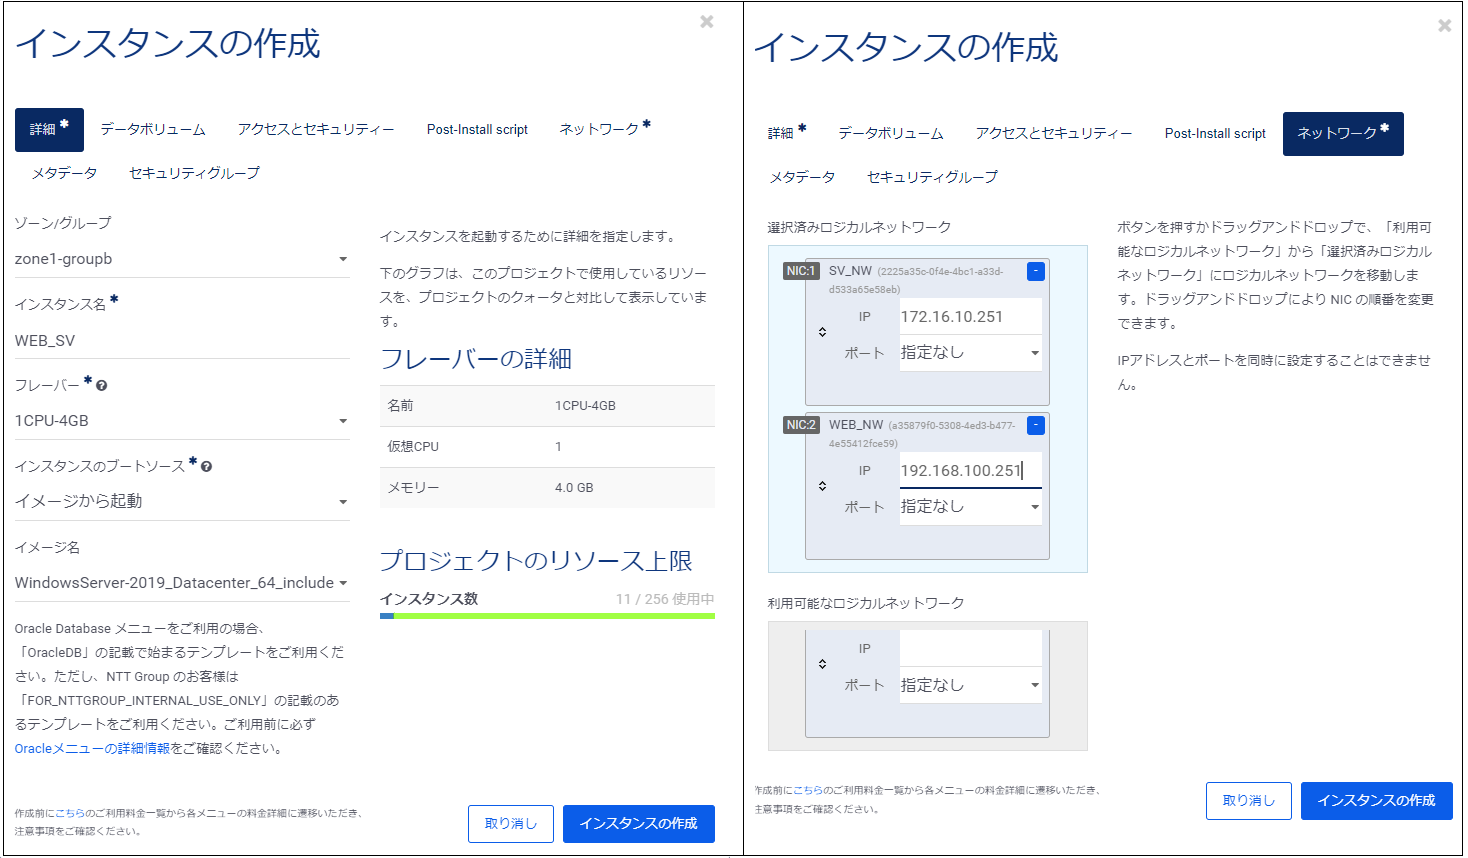Close the left dialog with X

[707, 21]
